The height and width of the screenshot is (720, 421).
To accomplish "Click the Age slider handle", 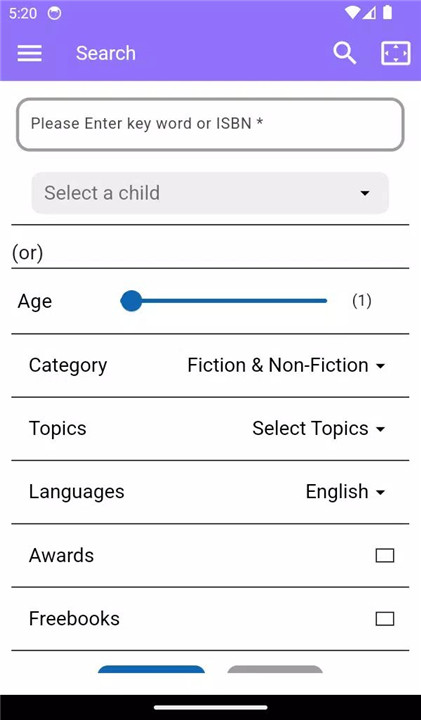I will [131, 301].
